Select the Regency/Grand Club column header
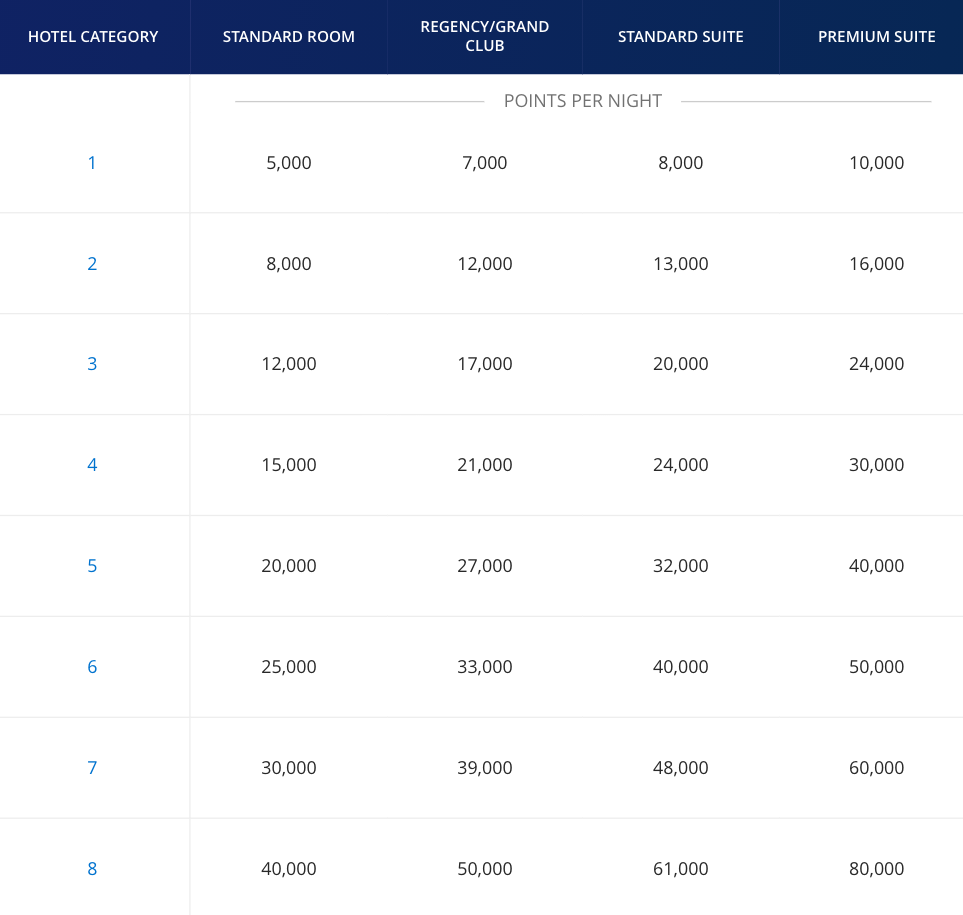963x915 pixels. pyautogui.click(x=485, y=37)
